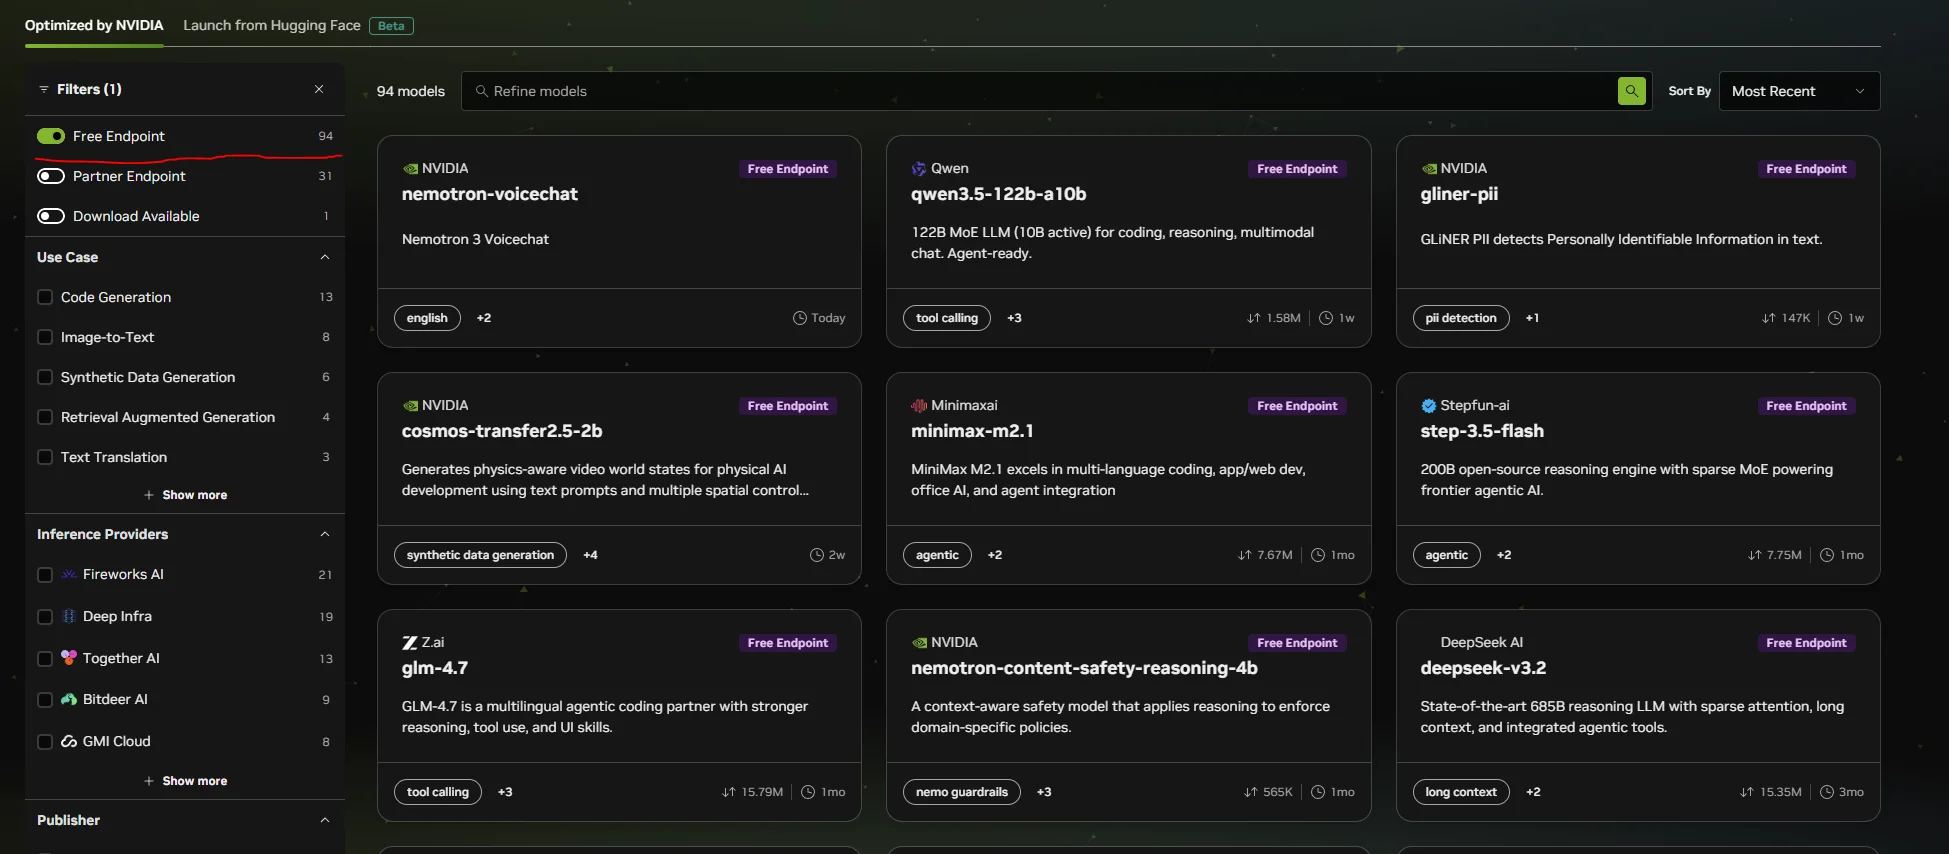The height and width of the screenshot is (854, 1949).
Task: Click the Together AI provider logo
Action: (69, 658)
